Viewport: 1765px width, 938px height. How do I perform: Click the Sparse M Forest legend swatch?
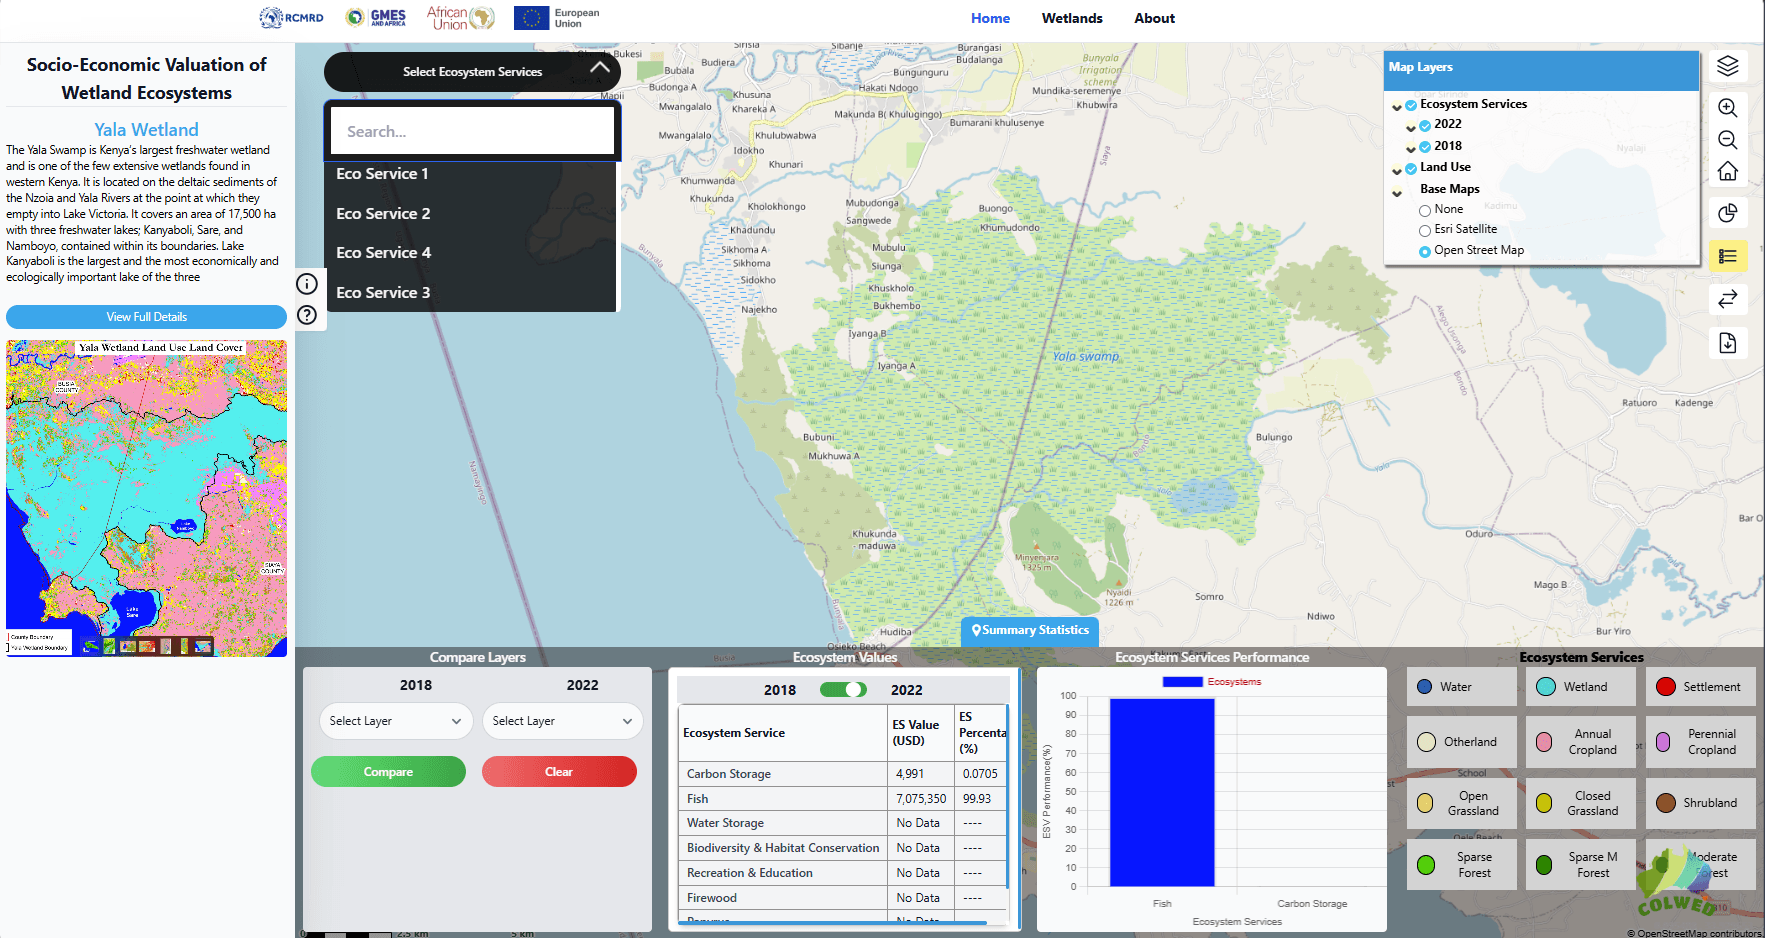(x=1544, y=865)
